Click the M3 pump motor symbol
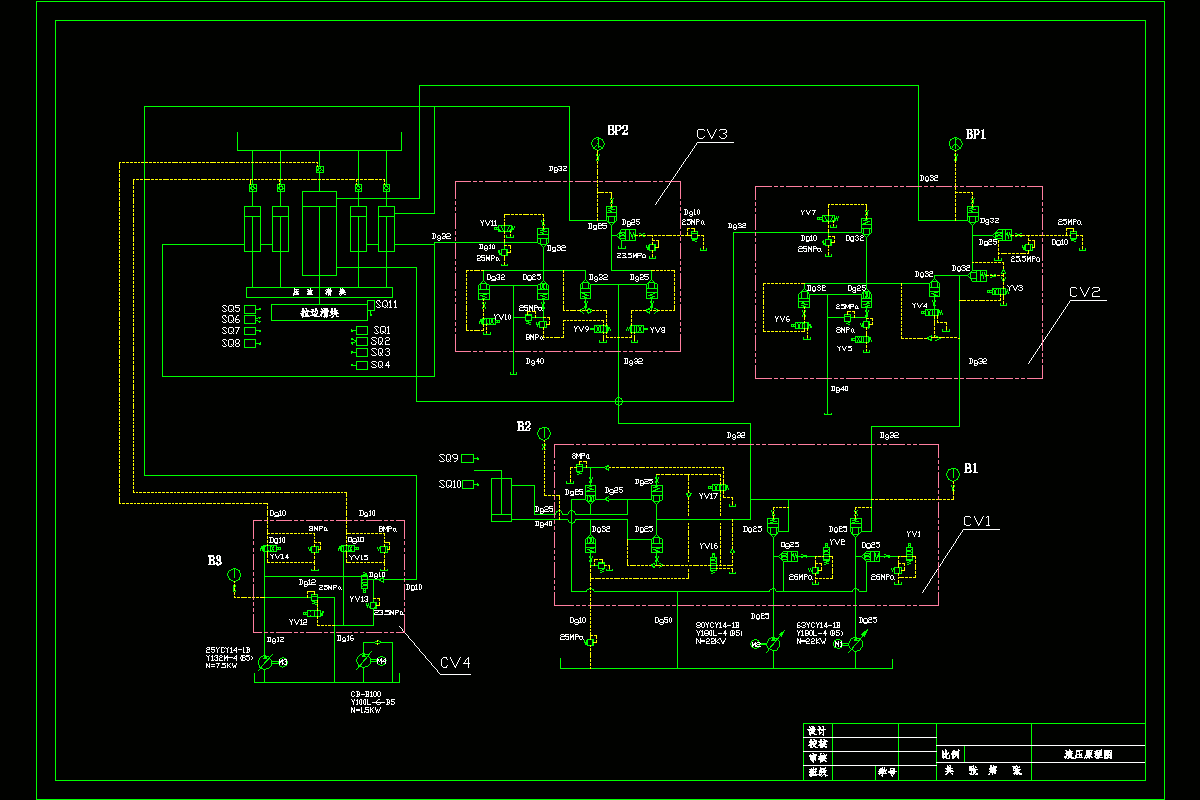Viewport: 1200px width, 800px height. coord(282,662)
